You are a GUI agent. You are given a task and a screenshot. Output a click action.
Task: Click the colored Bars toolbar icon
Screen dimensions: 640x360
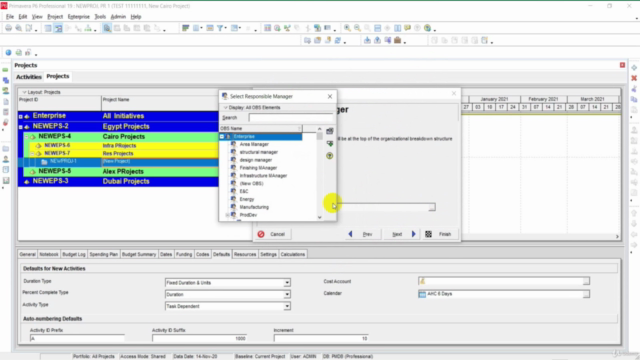tap(185, 28)
